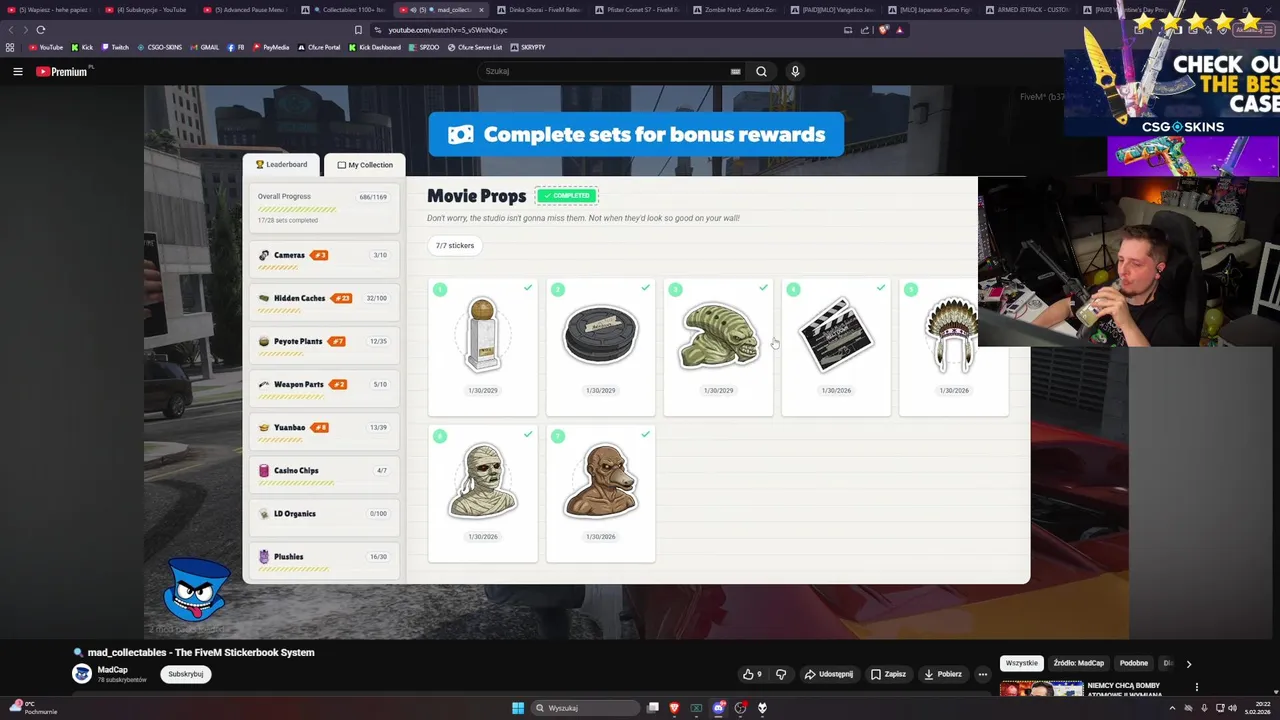Click the Zapisz save button
The height and width of the screenshot is (720, 1280).
point(888,674)
